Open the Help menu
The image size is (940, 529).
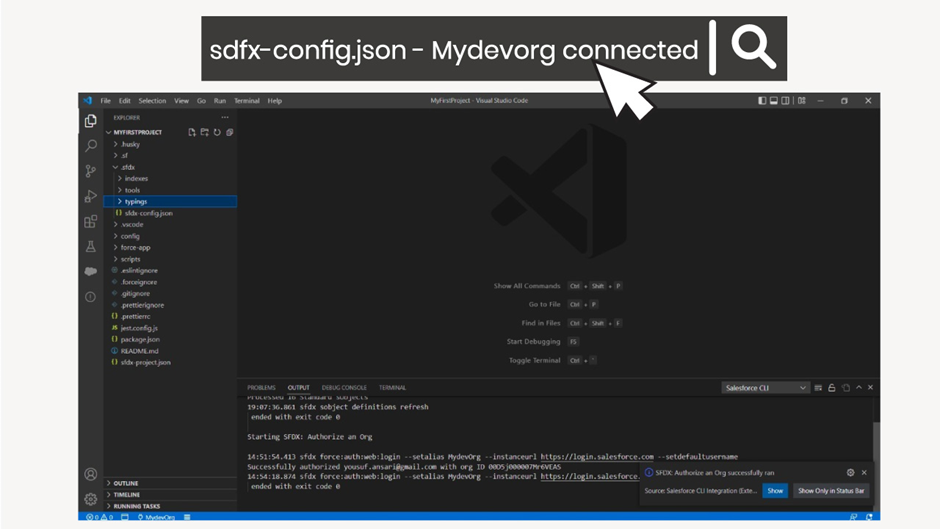[275, 101]
